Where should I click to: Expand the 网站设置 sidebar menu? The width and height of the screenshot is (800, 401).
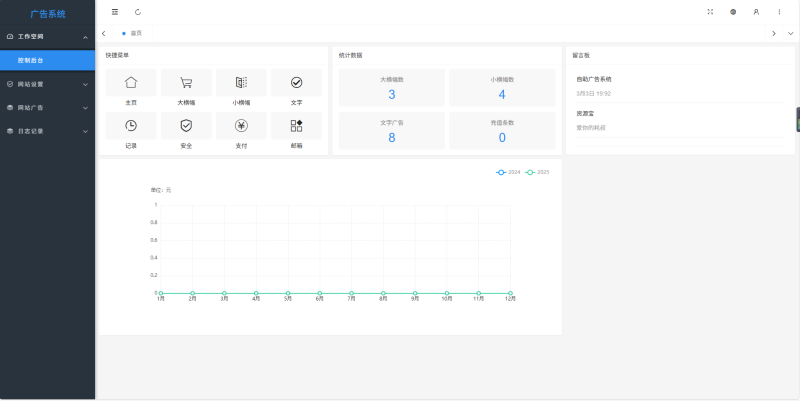click(47, 84)
